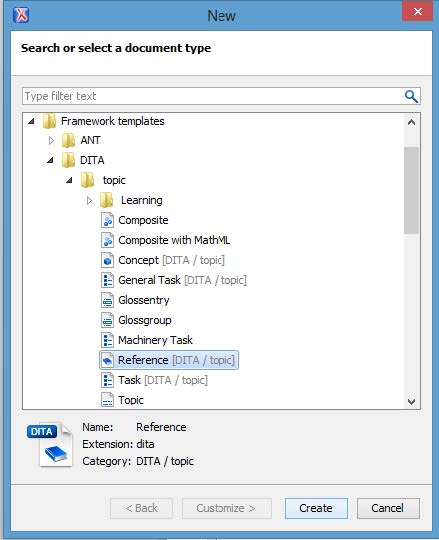Viewport: 439px width, 540px height.
Task: Click the scrollbar up arrow
Action: click(x=411, y=122)
